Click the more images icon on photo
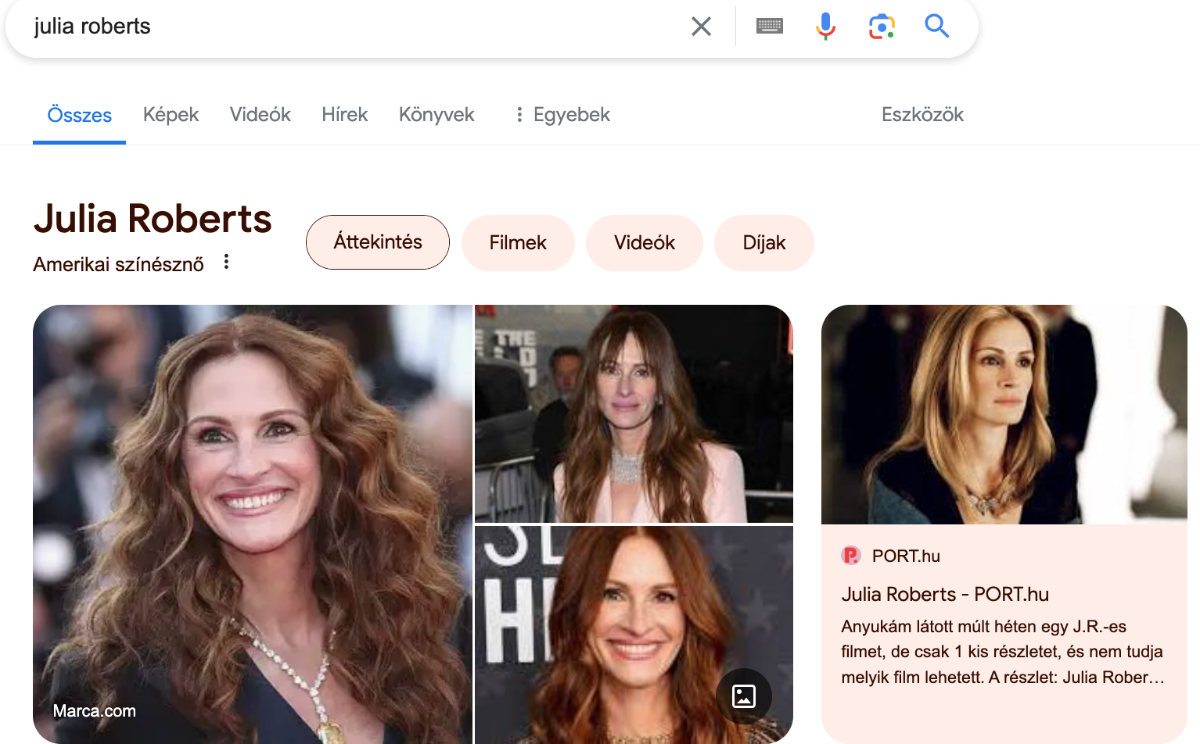This screenshot has width=1200, height=744. pos(744,696)
